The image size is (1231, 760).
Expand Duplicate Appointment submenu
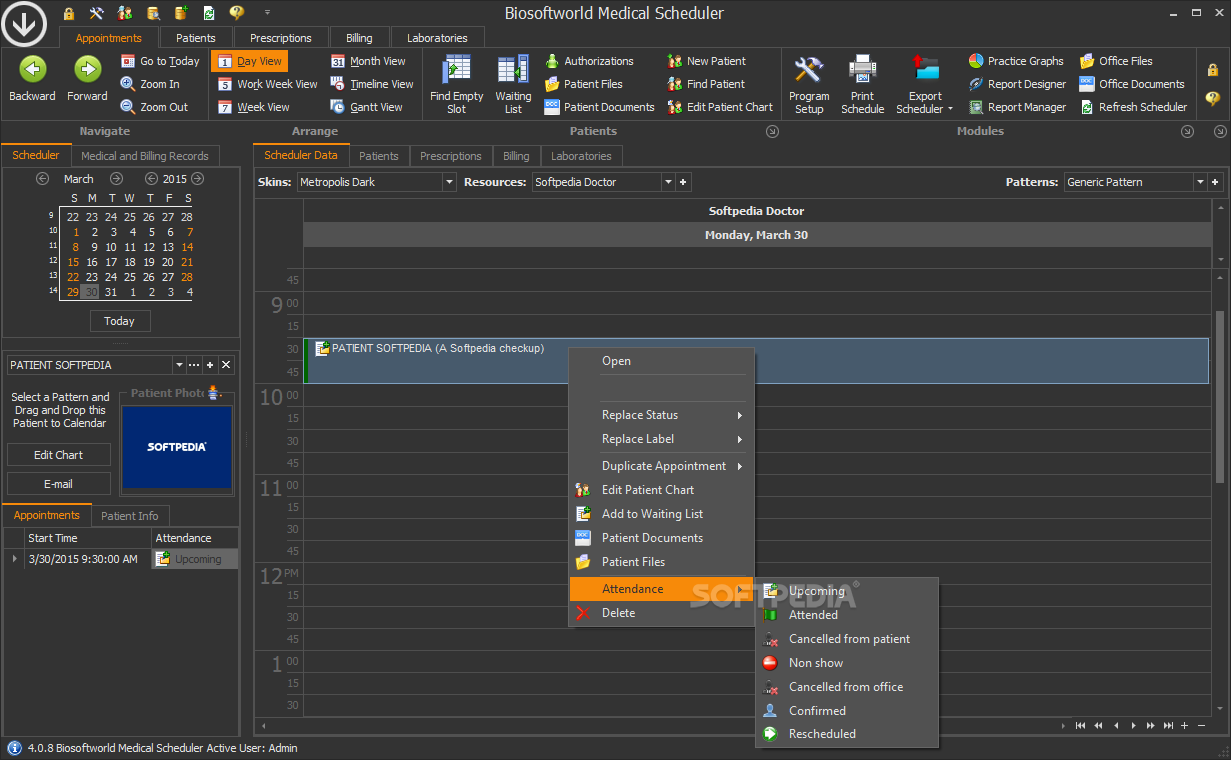click(x=661, y=466)
